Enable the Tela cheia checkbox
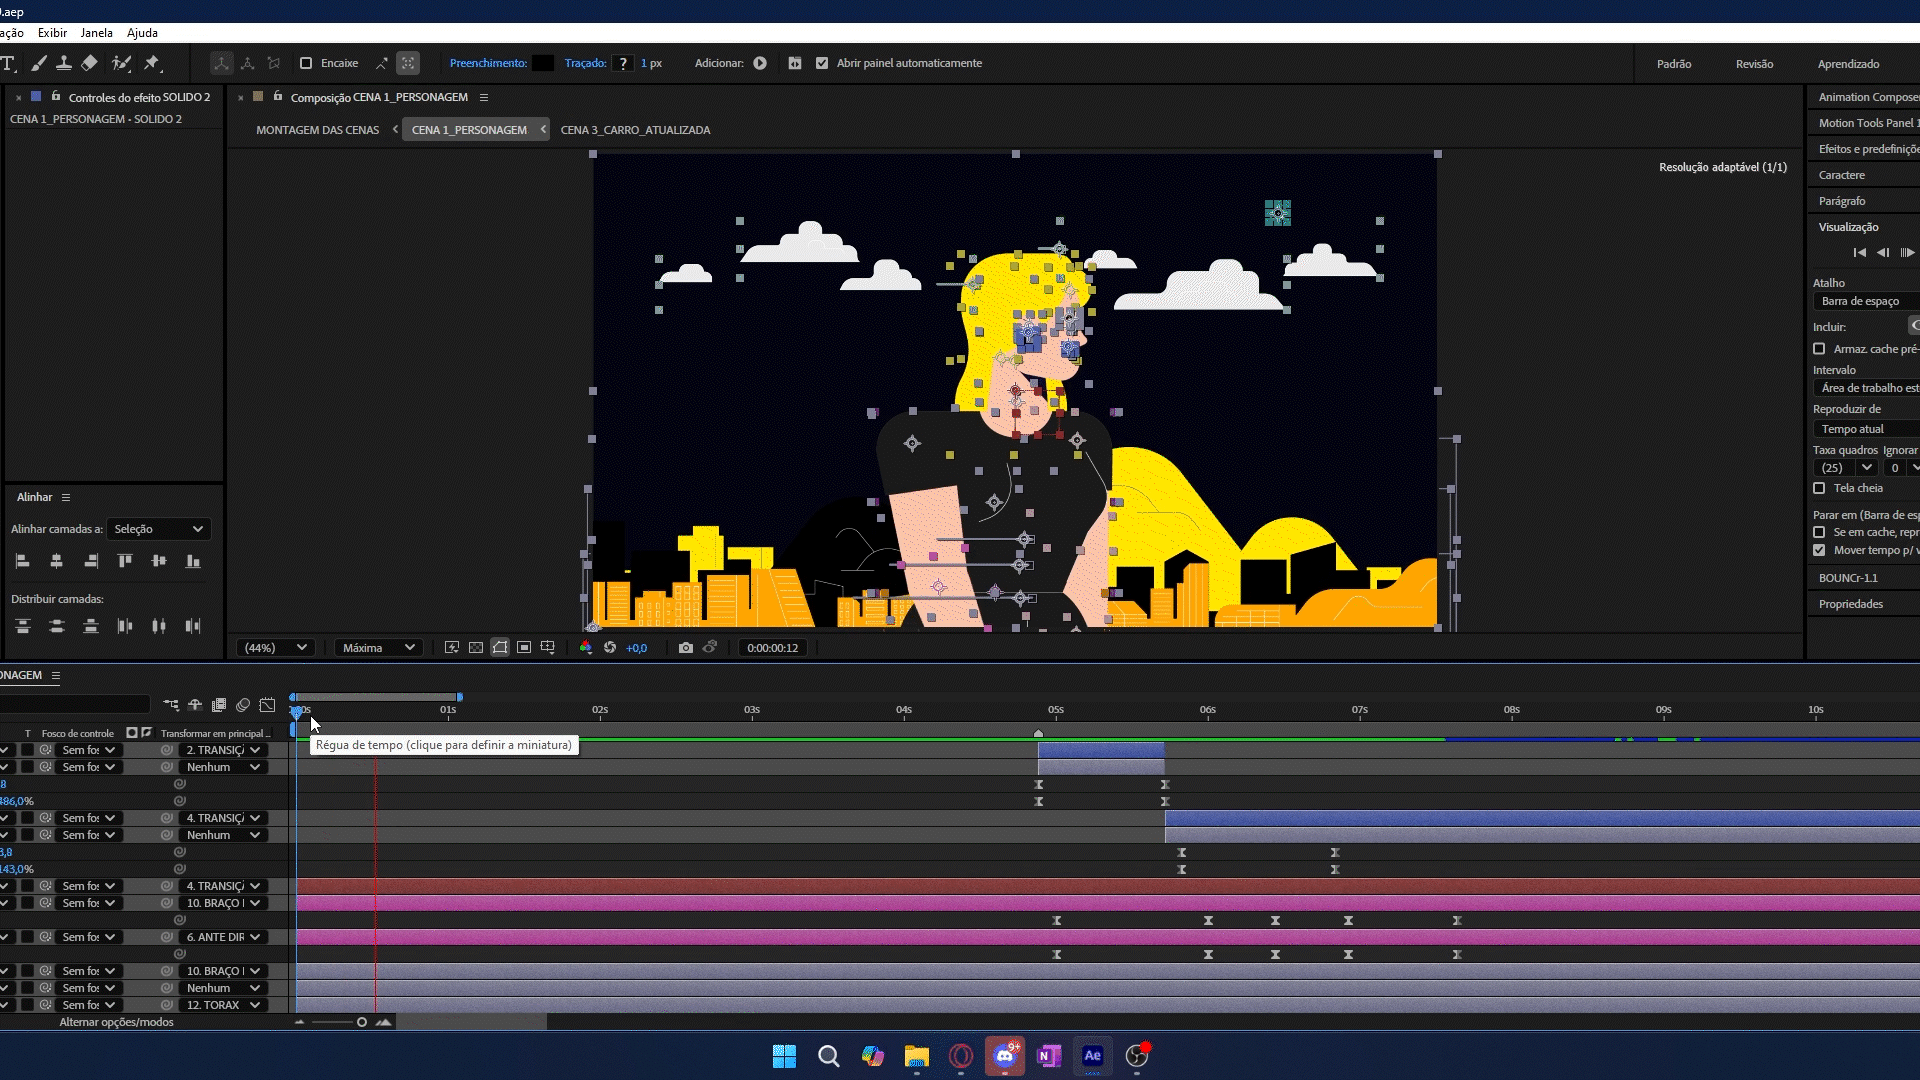Screen dimensions: 1920x1080 [x=1819, y=488]
